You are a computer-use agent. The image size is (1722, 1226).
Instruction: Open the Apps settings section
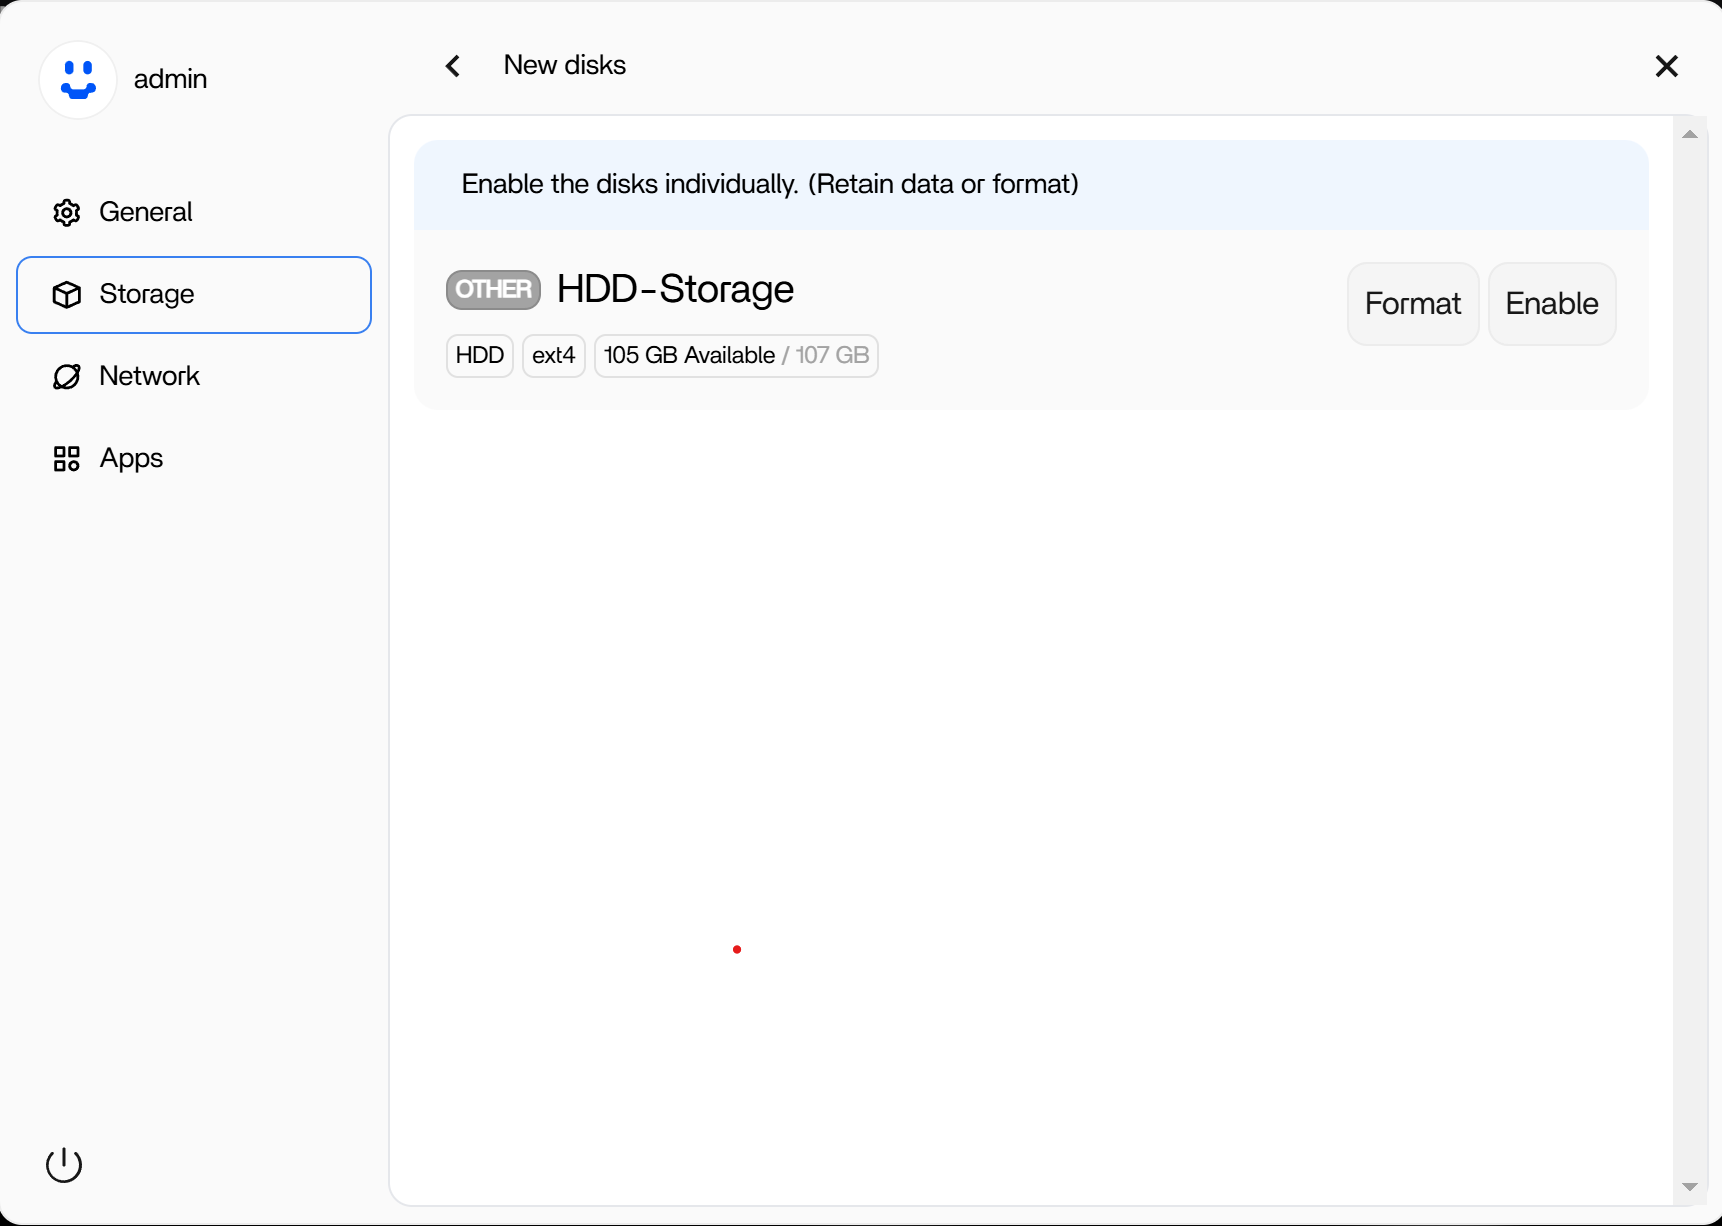(194, 458)
